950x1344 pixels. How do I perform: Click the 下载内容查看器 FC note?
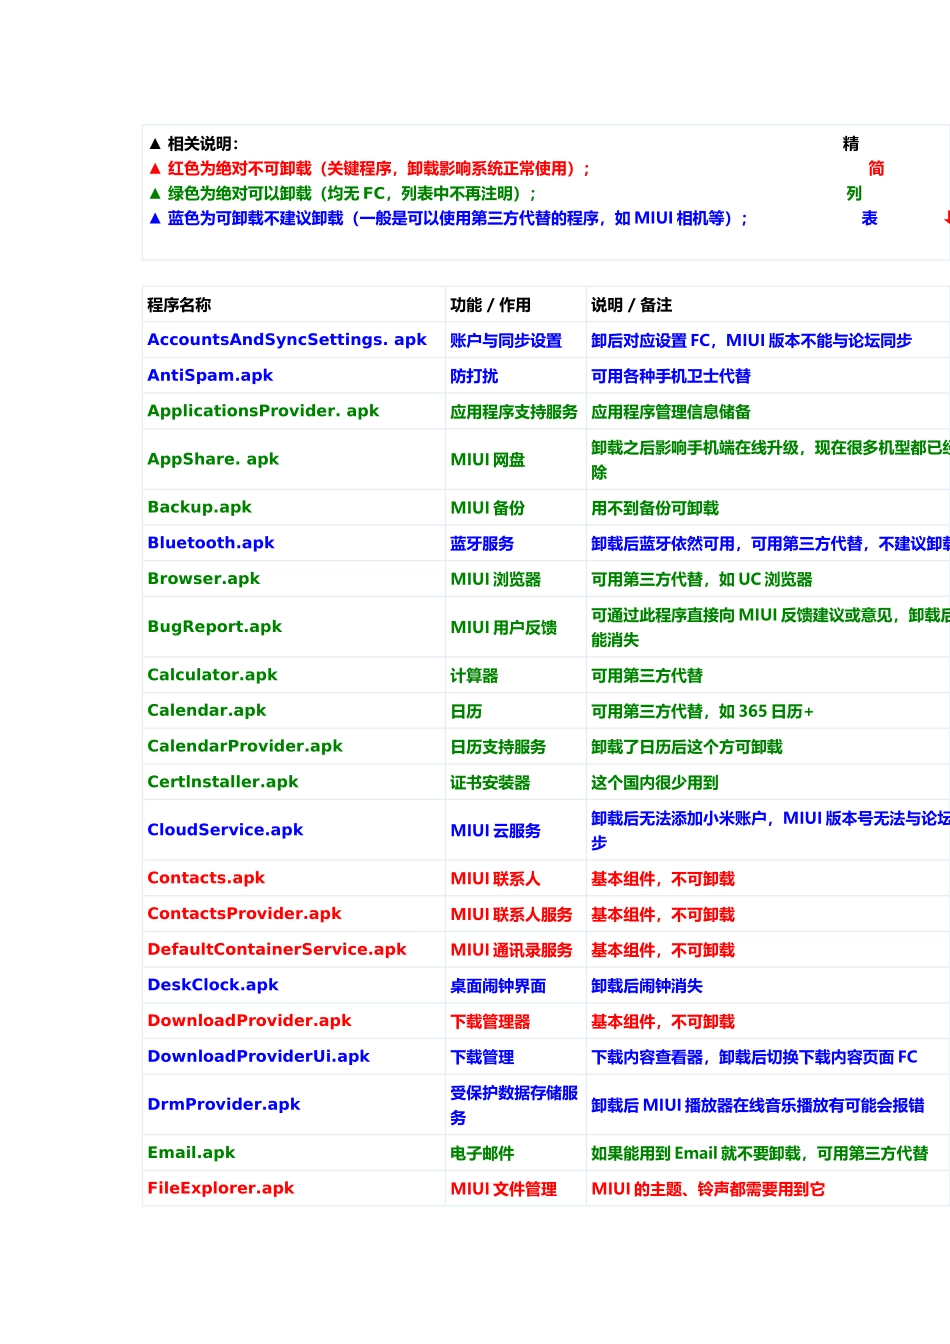coord(754,1057)
